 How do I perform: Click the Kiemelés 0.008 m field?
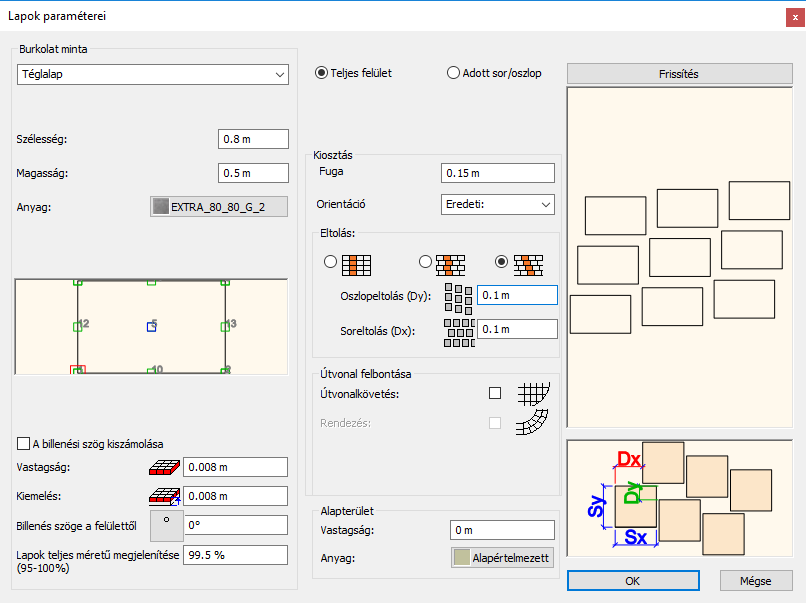click(235, 496)
